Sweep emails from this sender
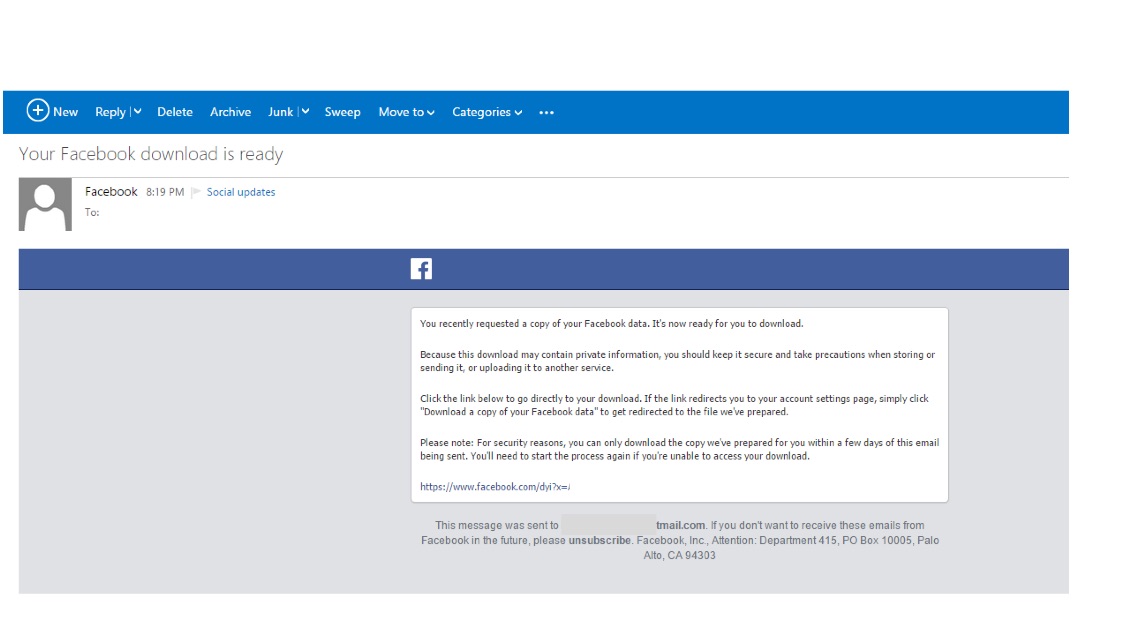This screenshot has width=1136, height=640. pyautogui.click(x=343, y=112)
